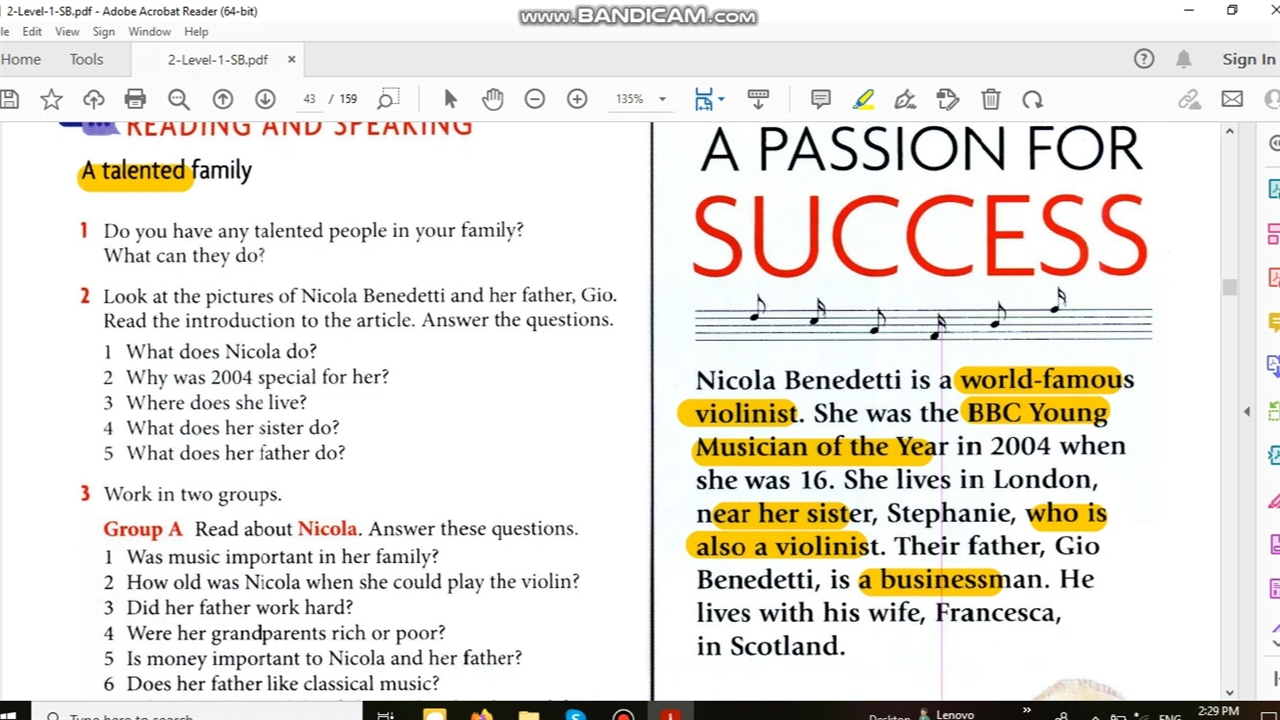Add a sticky note comment
Screen dimensions: 1280x720
(821, 99)
